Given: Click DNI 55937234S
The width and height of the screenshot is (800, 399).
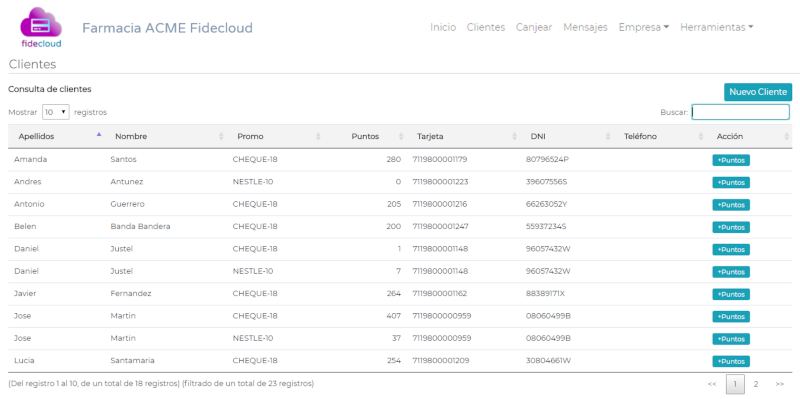Looking at the screenshot, I should [546, 227].
